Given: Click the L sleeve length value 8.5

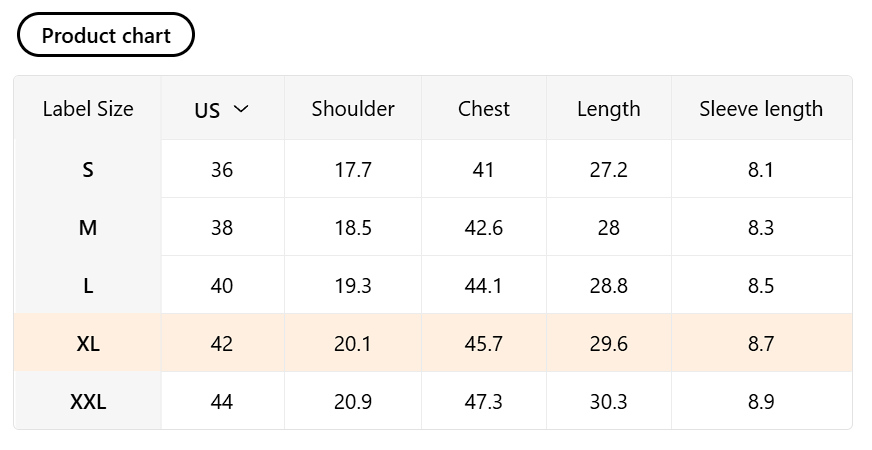Looking at the screenshot, I should coord(761,286).
